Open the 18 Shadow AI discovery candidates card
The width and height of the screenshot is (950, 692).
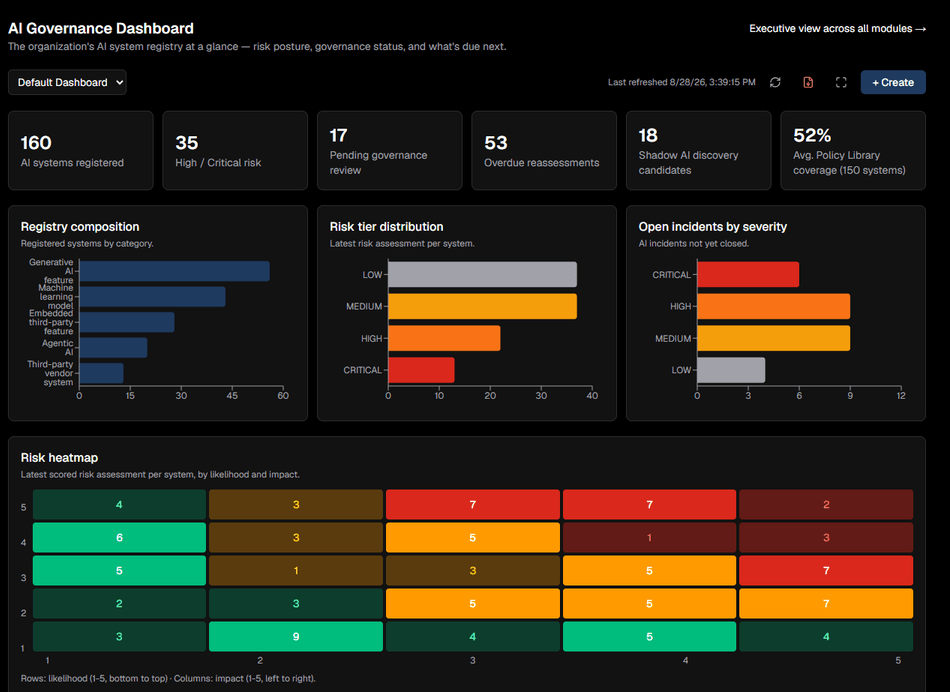(699, 150)
